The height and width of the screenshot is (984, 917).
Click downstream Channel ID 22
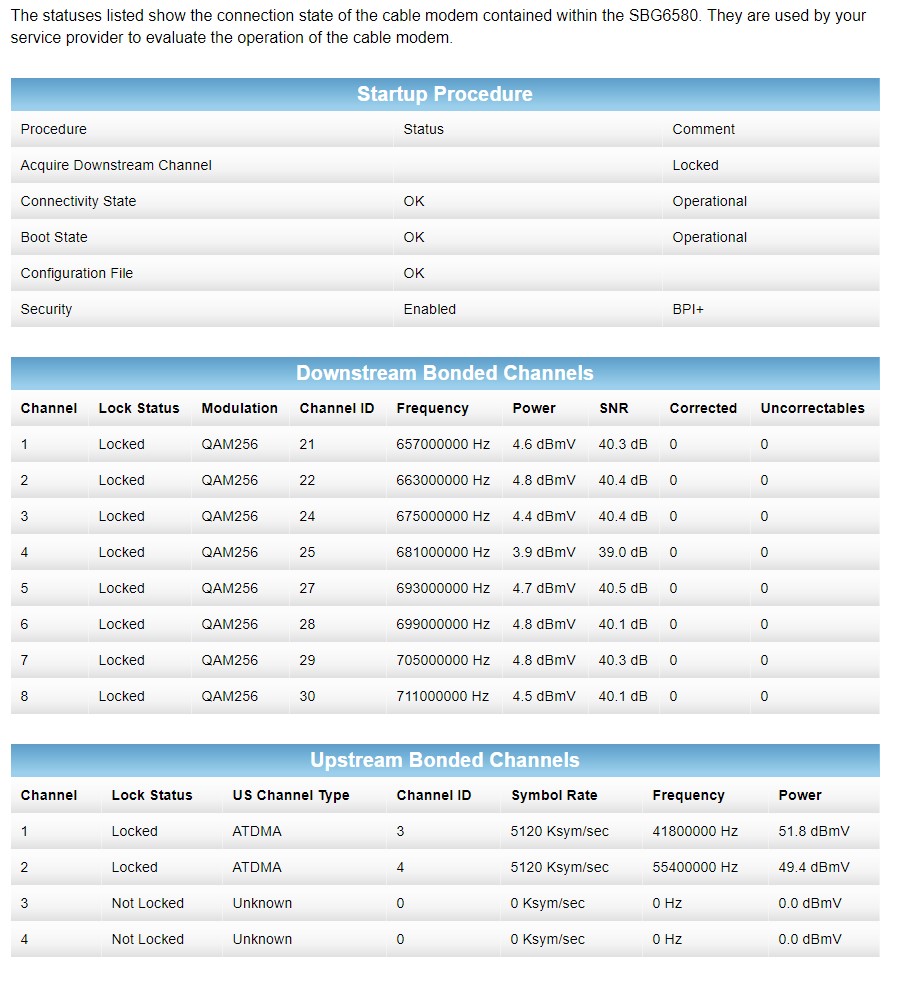(307, 480)
